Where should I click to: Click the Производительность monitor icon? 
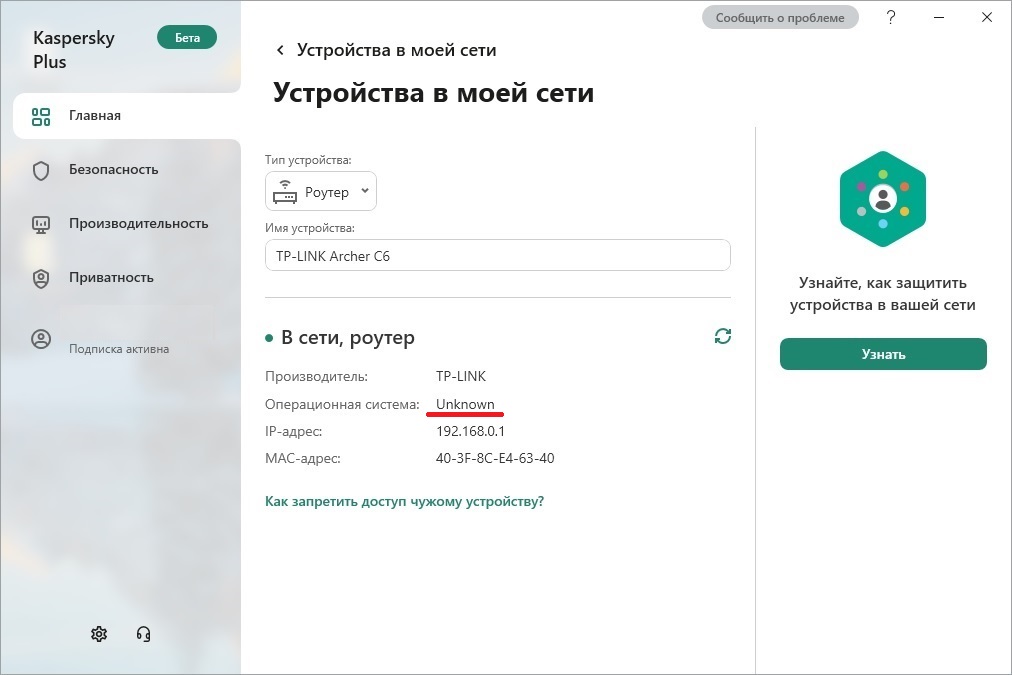tap(41, 225)
